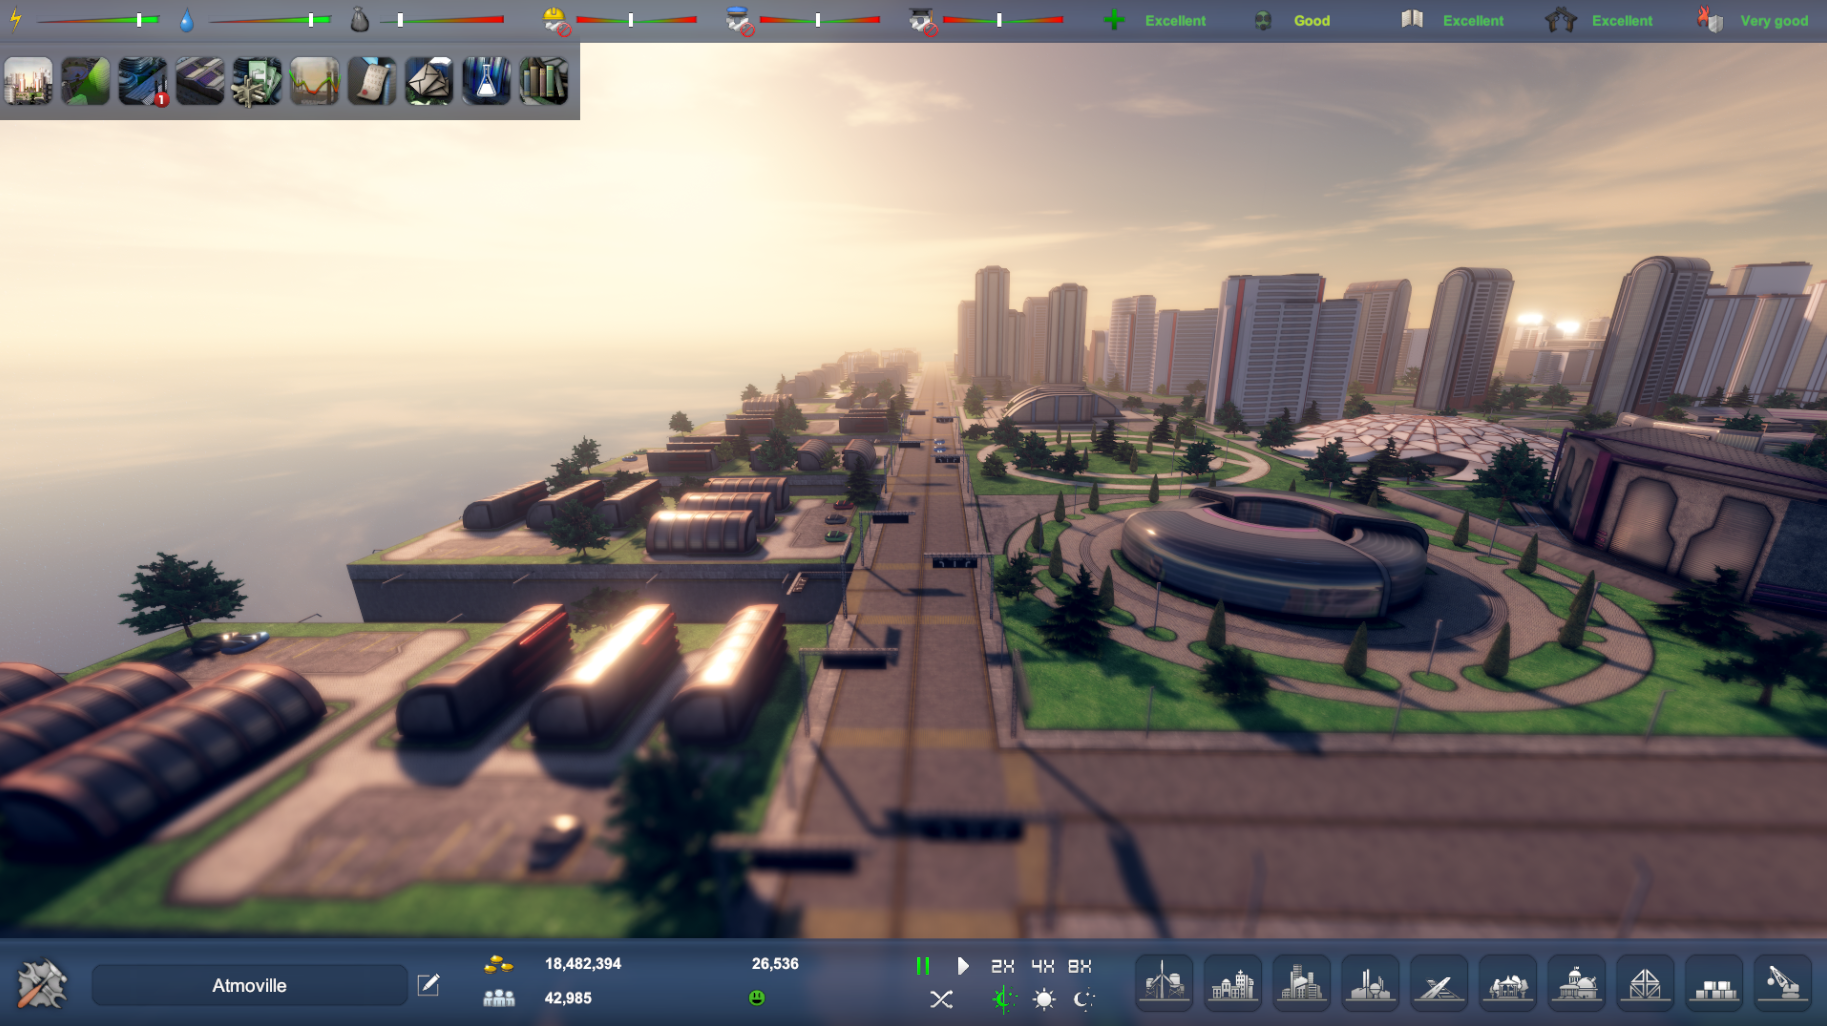Click the Excellent education rating text
This screenshot has width=1827, height=1026.
[x=1473, y=21]
